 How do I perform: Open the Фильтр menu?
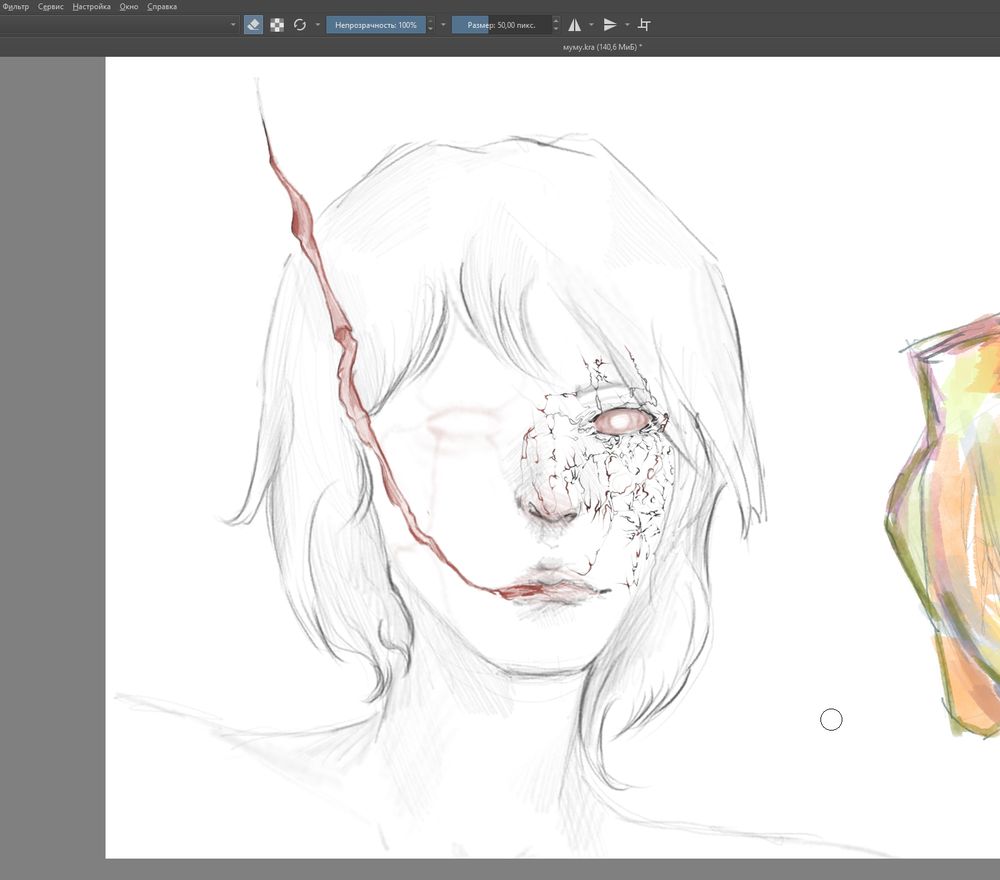16,6
